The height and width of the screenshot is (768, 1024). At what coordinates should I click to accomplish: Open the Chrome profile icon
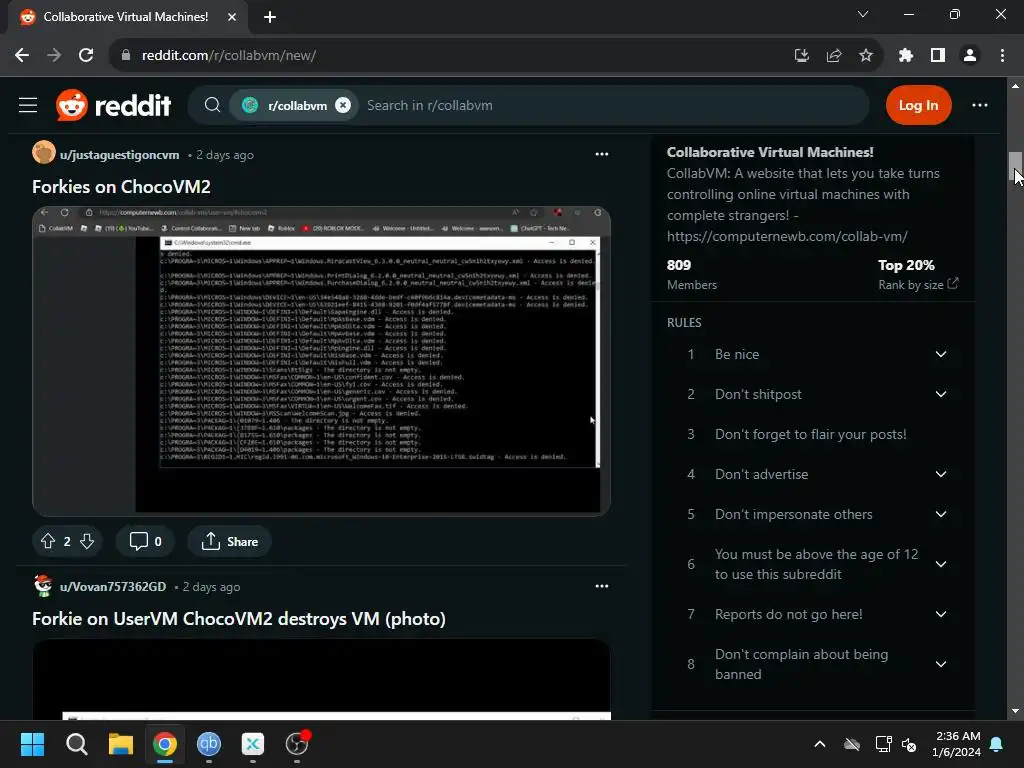click(970, 56)
